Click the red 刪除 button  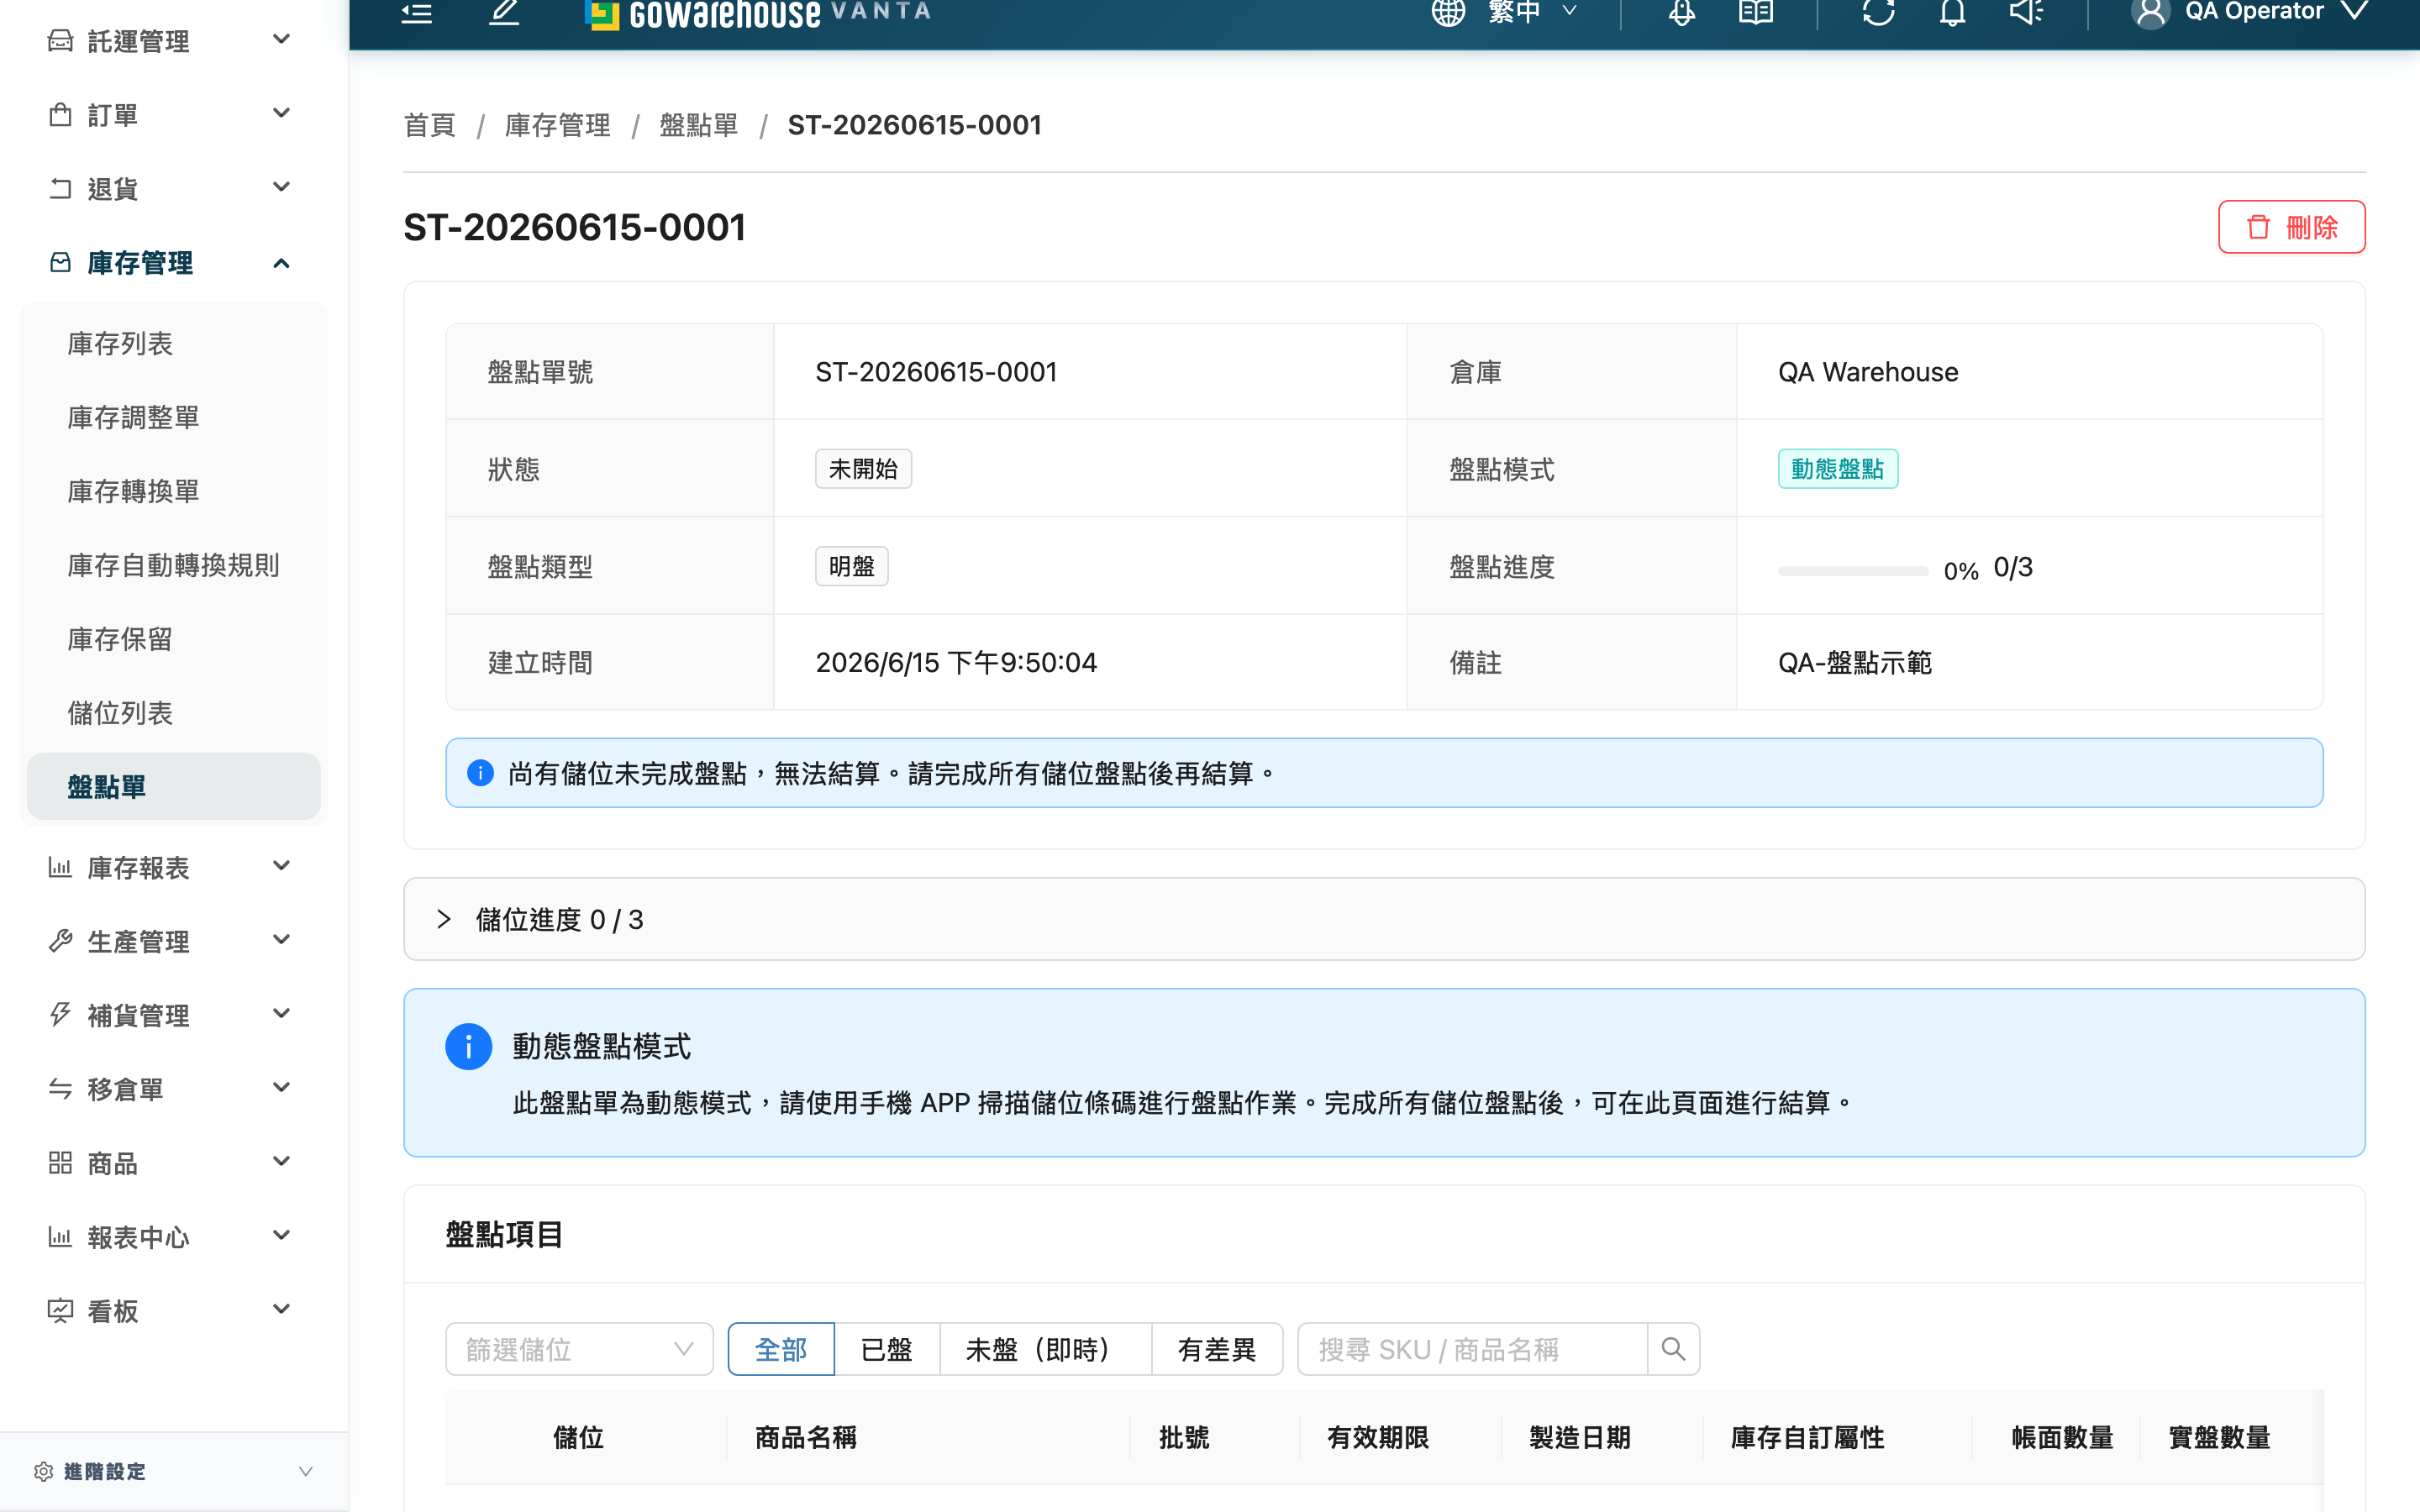[x=2291, y=227]
